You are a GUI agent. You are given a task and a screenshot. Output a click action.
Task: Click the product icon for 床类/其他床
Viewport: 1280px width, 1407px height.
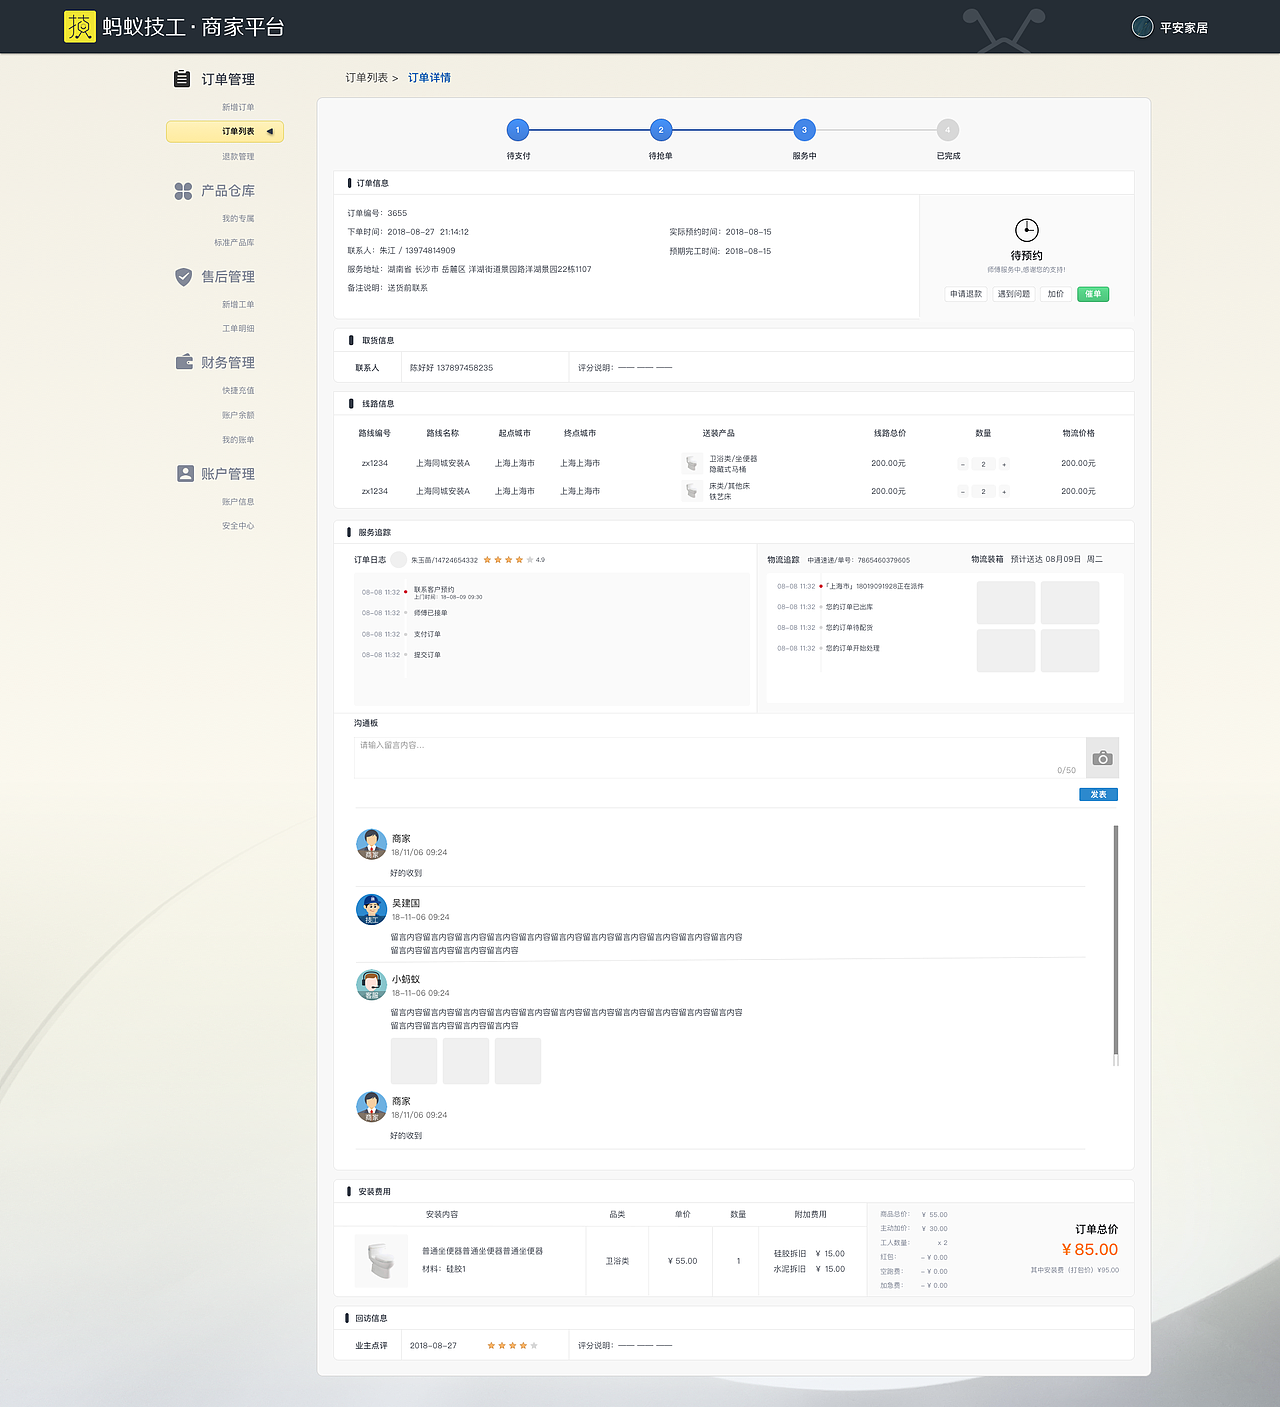(x=691, y=491)
